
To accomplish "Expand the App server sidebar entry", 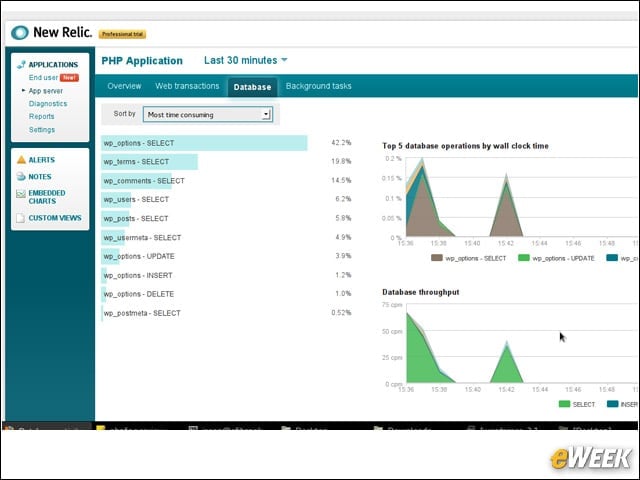I will coord(45,91).
